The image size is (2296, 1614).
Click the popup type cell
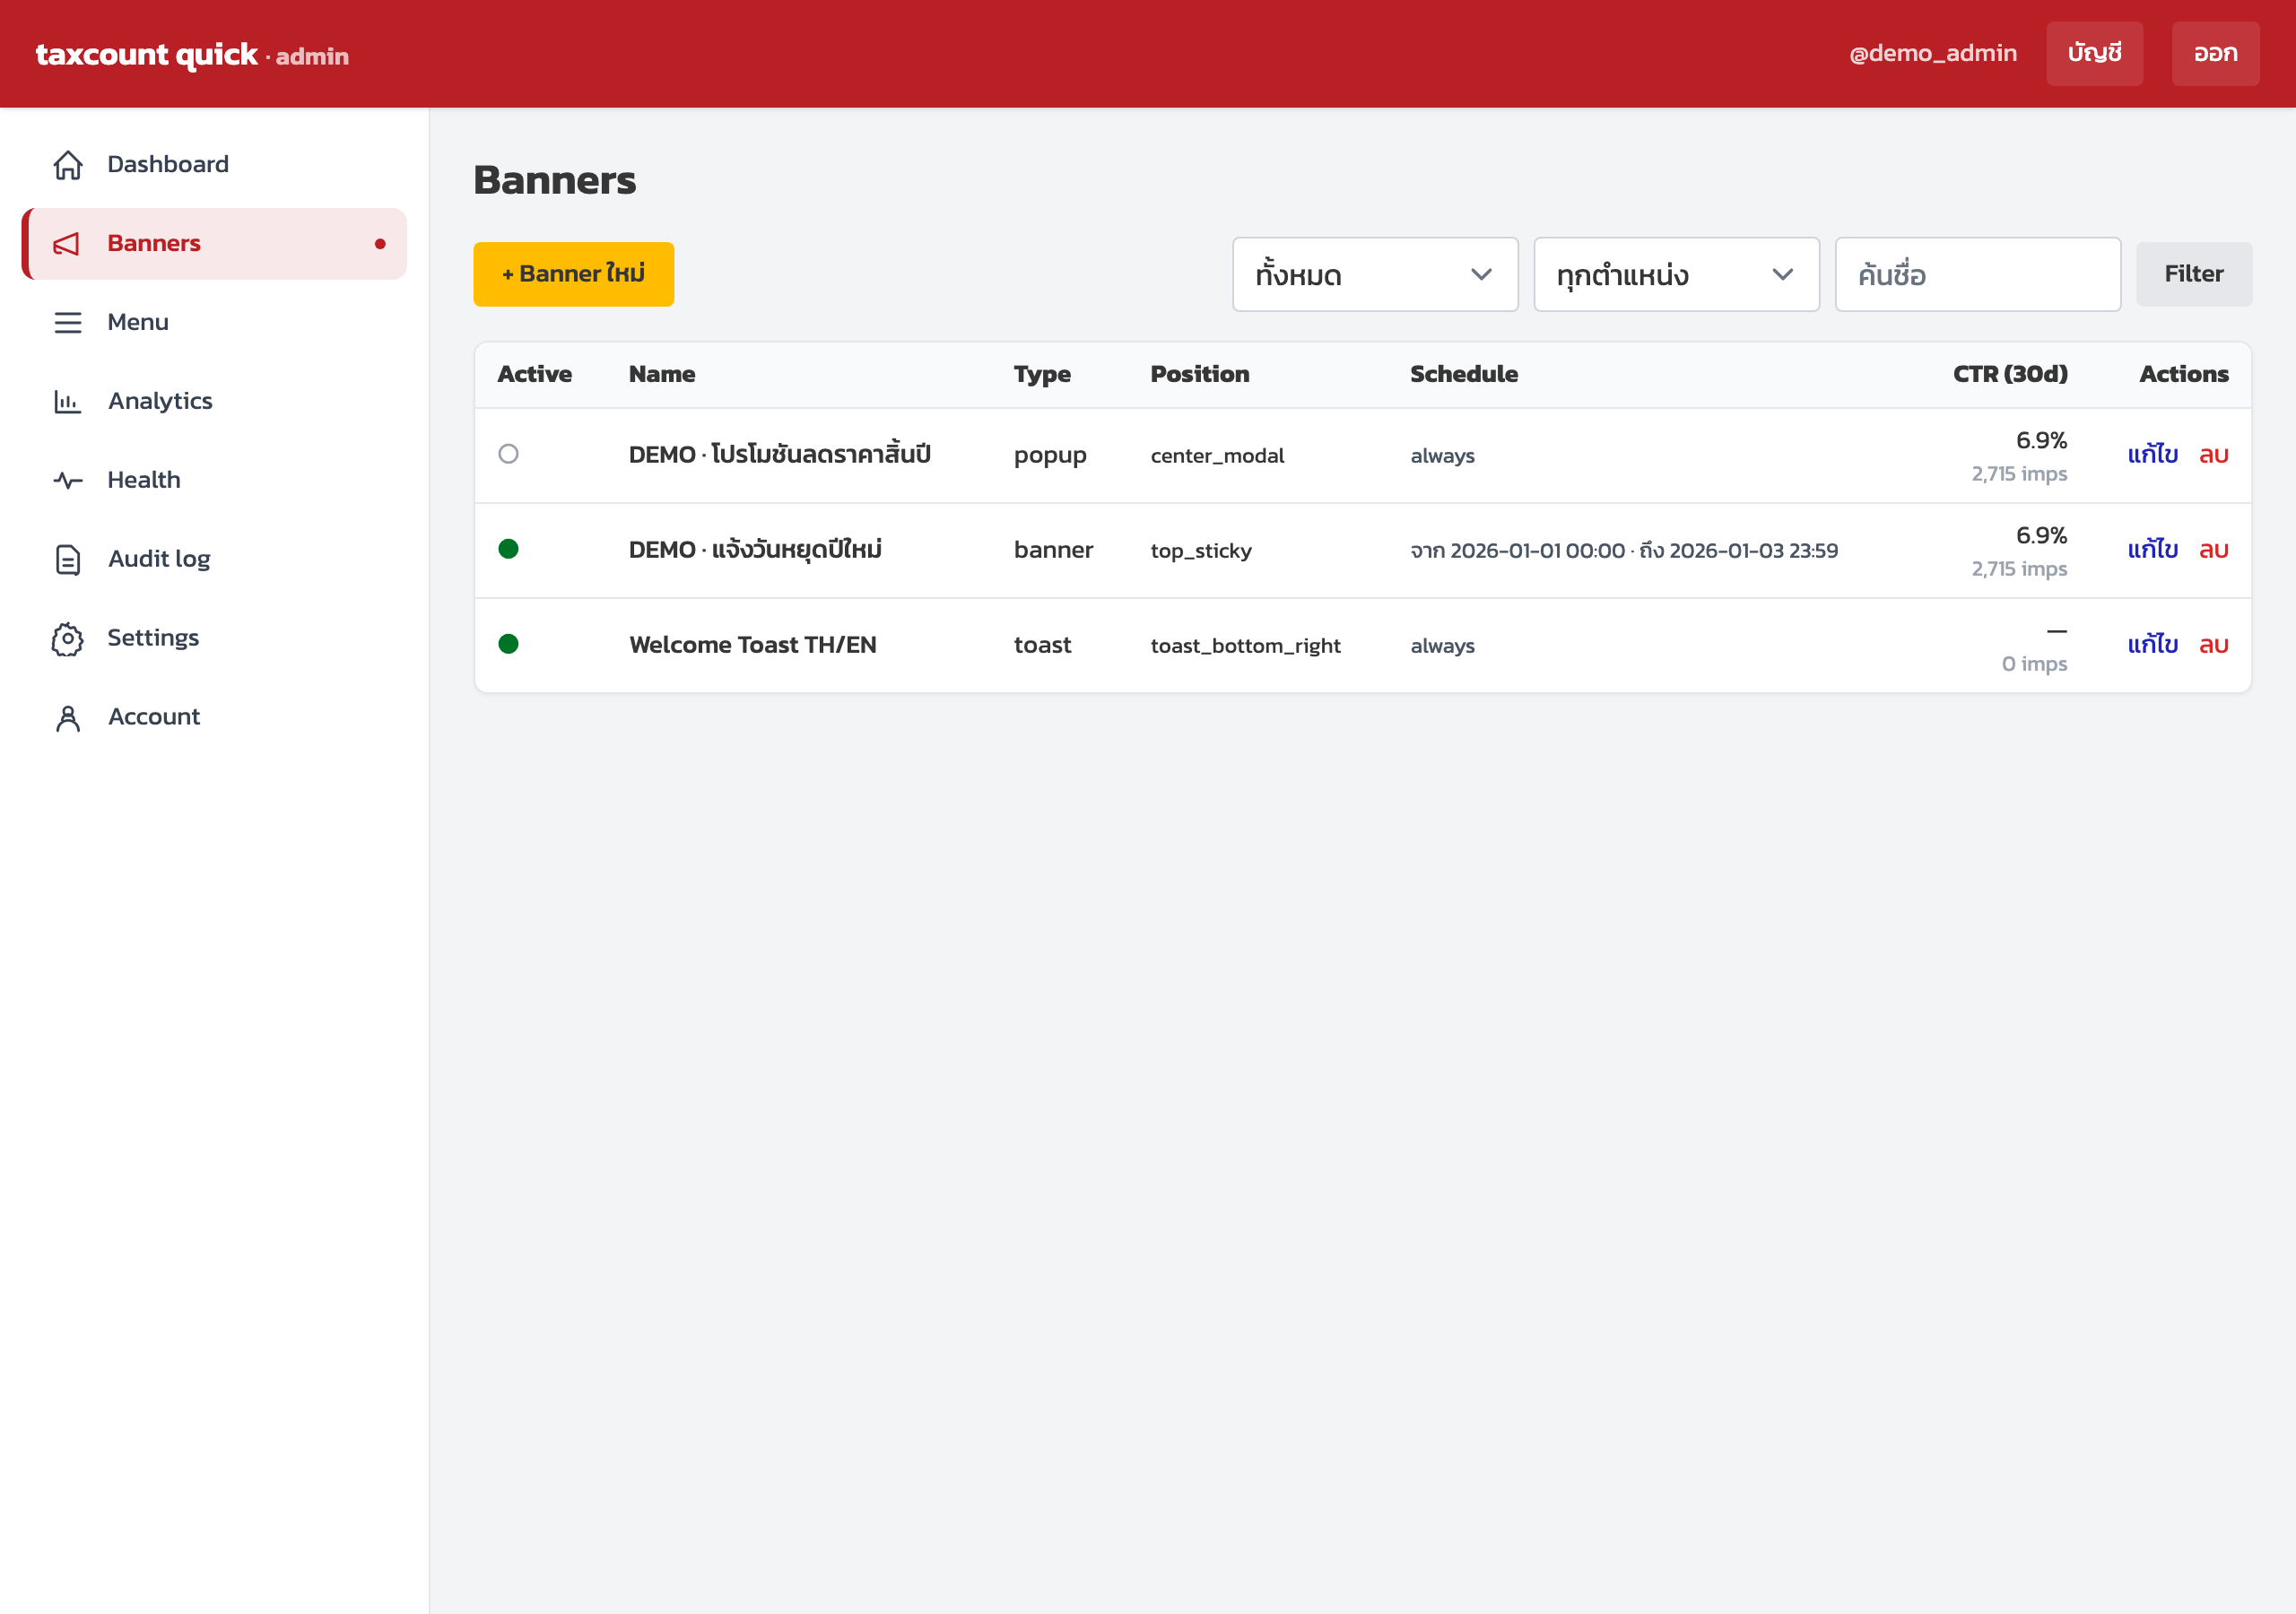(1050, 456)
